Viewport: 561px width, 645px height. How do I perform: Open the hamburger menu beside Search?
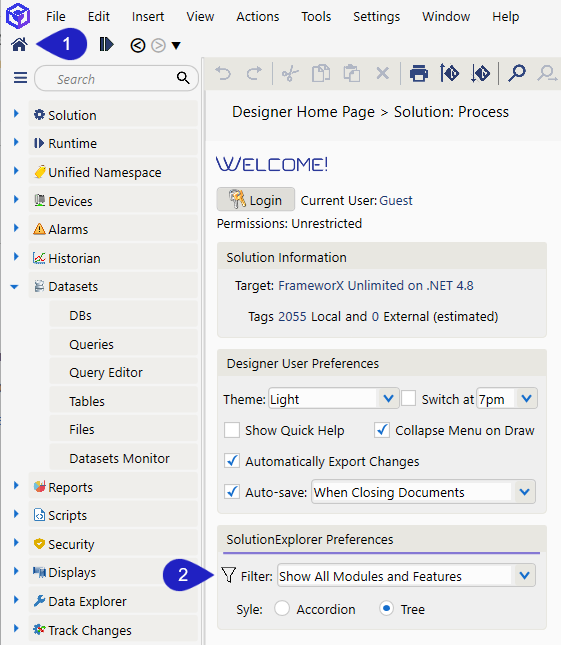(20, 78)
